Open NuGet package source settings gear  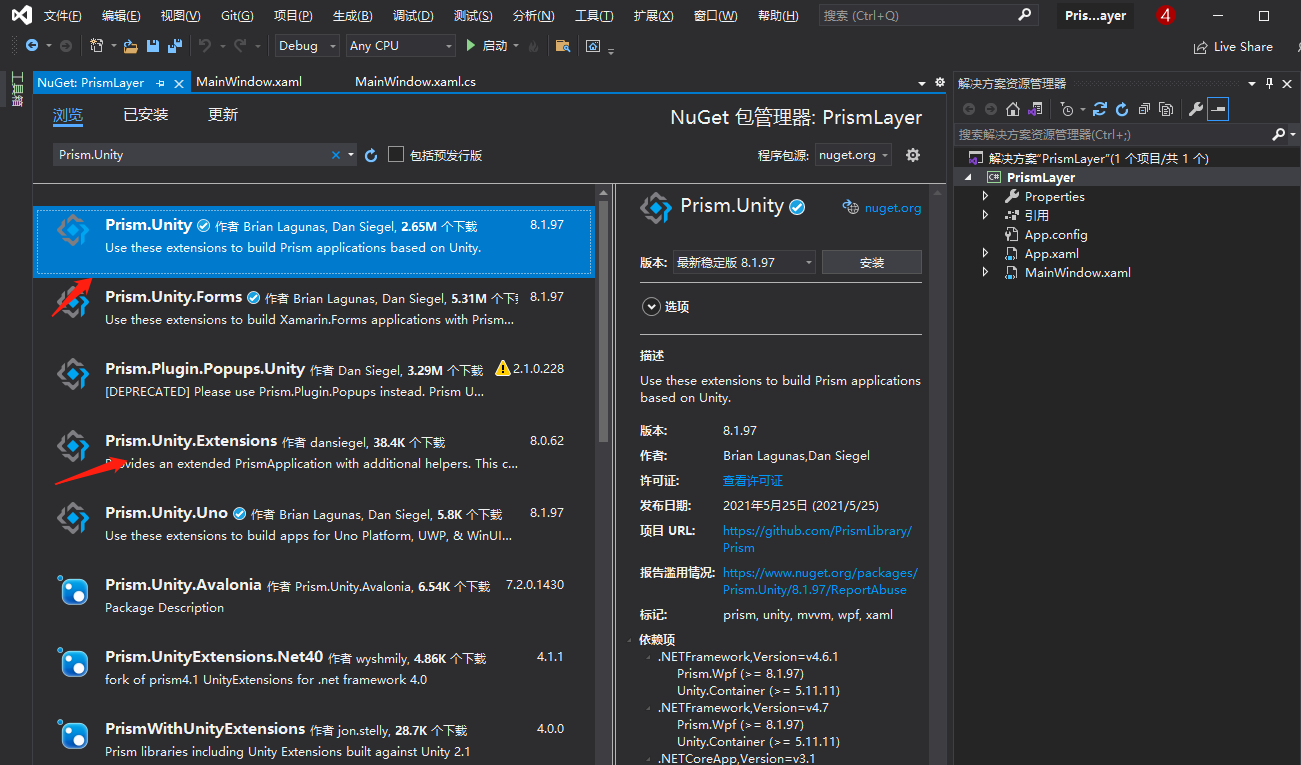pos(912,155)
